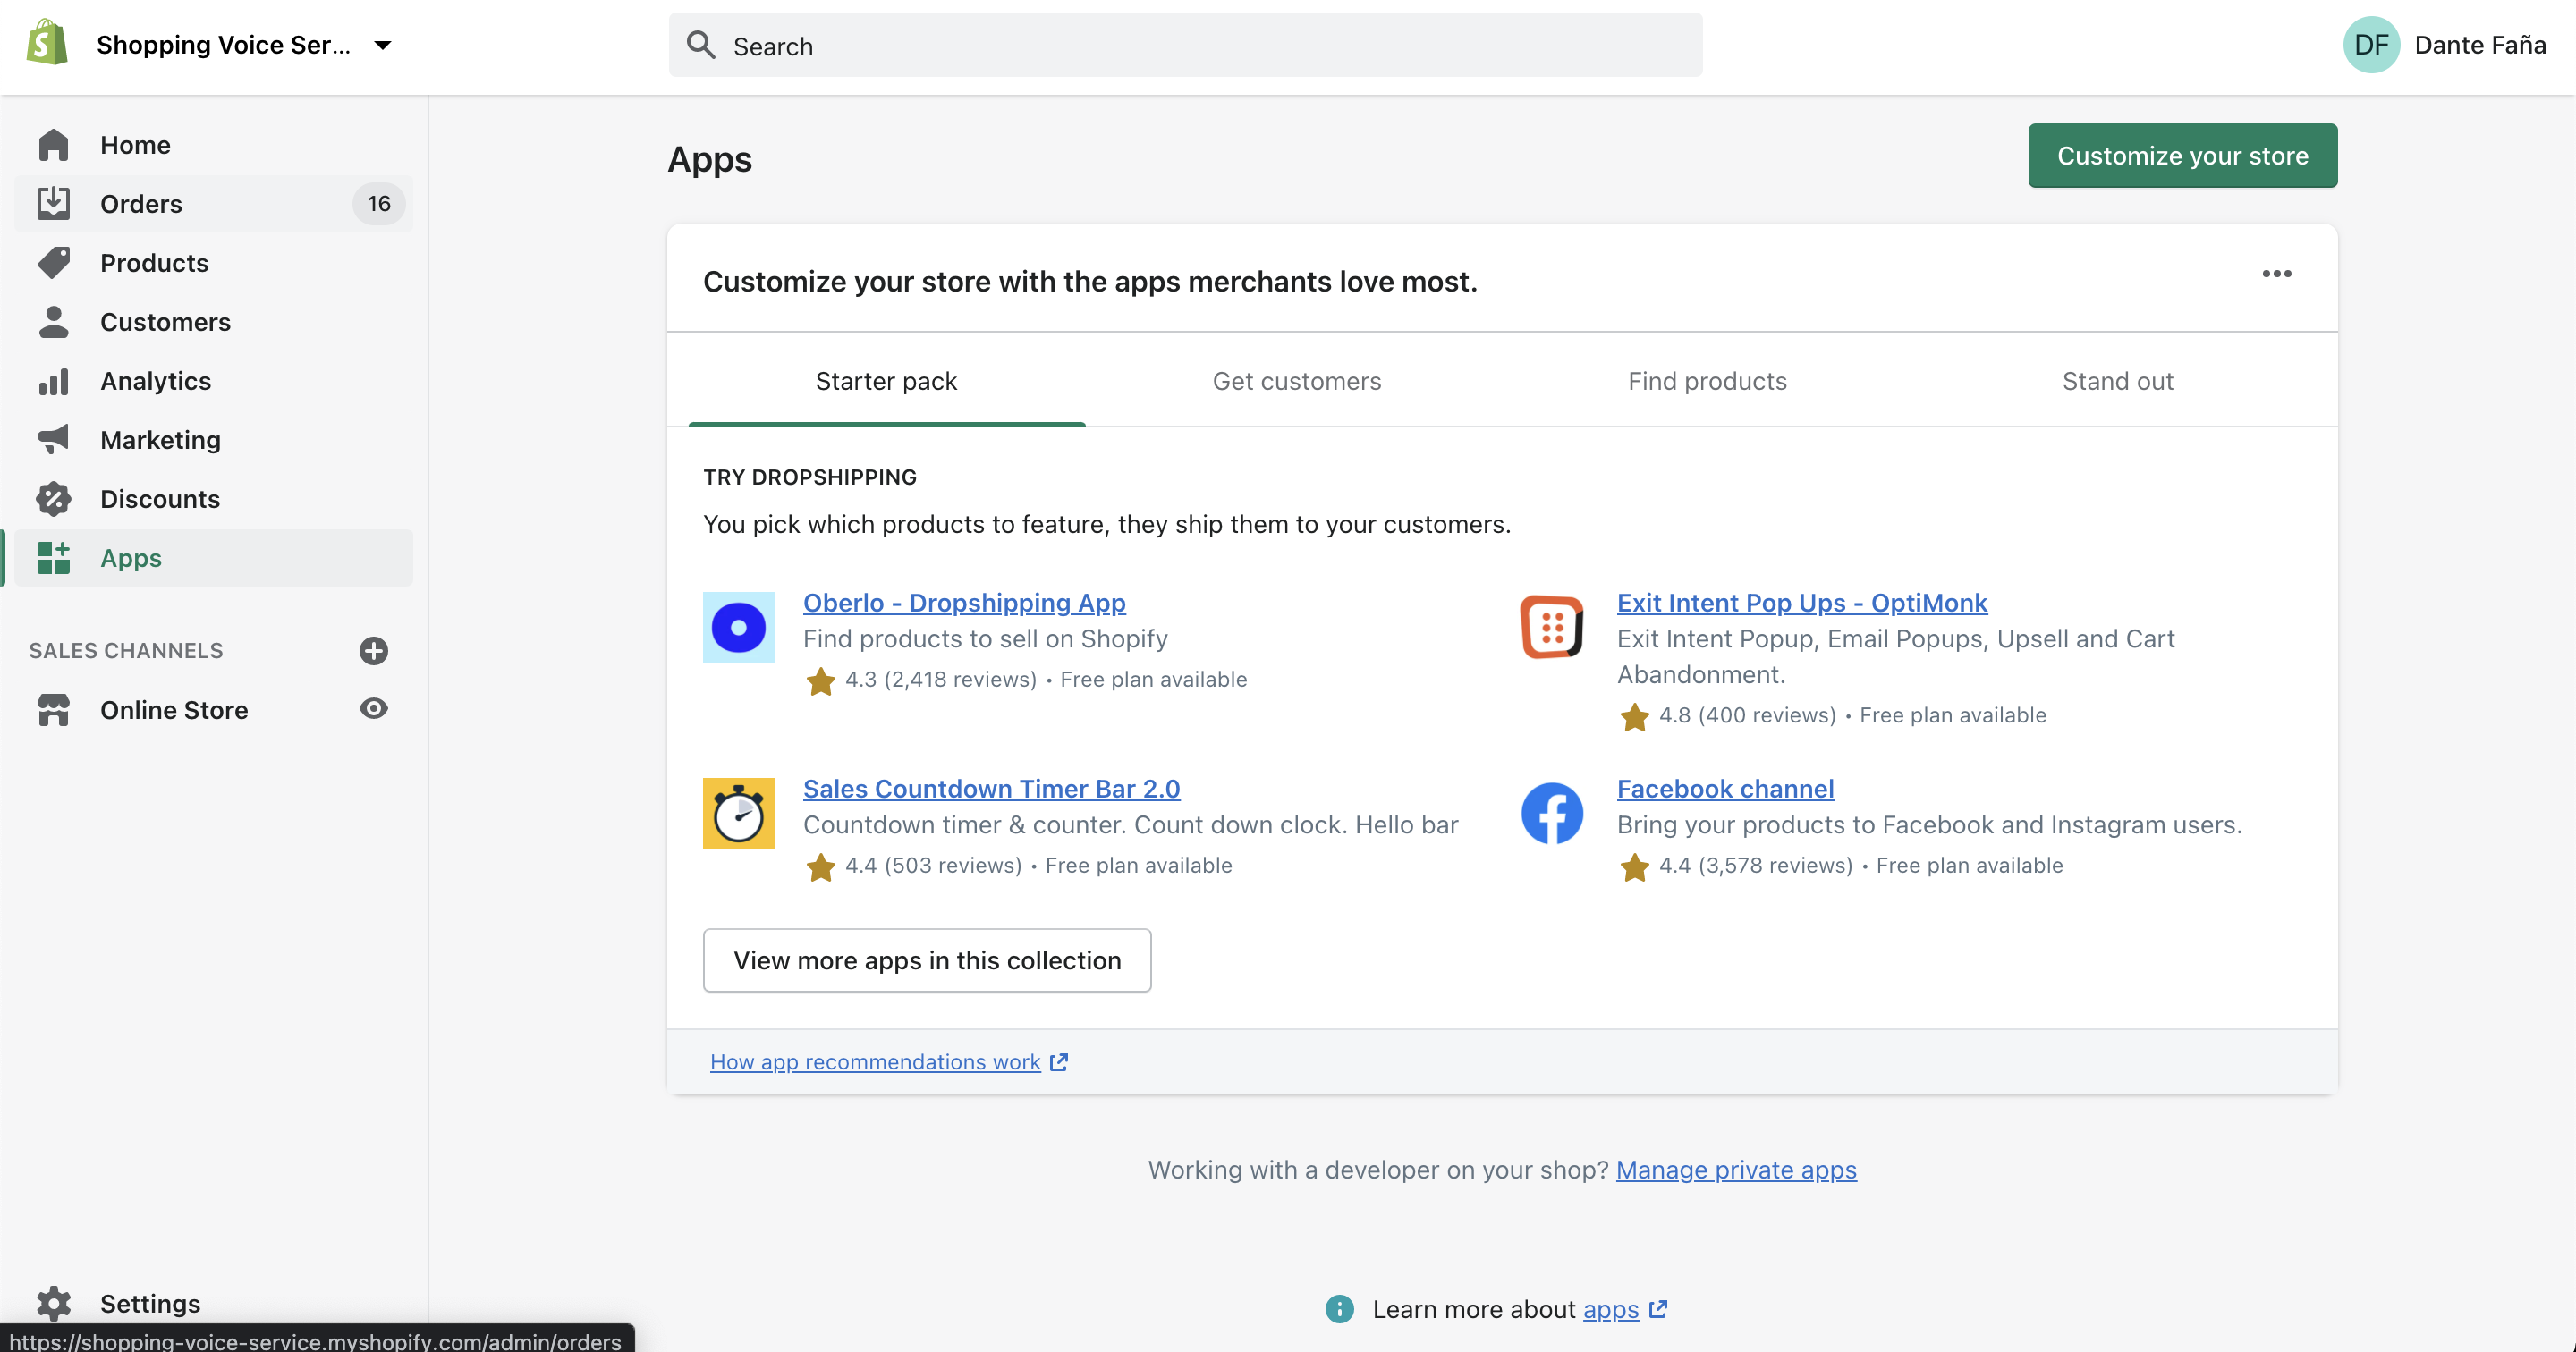Click the Apps grid icon
2576x1352 pixels.
click(54, 558)
